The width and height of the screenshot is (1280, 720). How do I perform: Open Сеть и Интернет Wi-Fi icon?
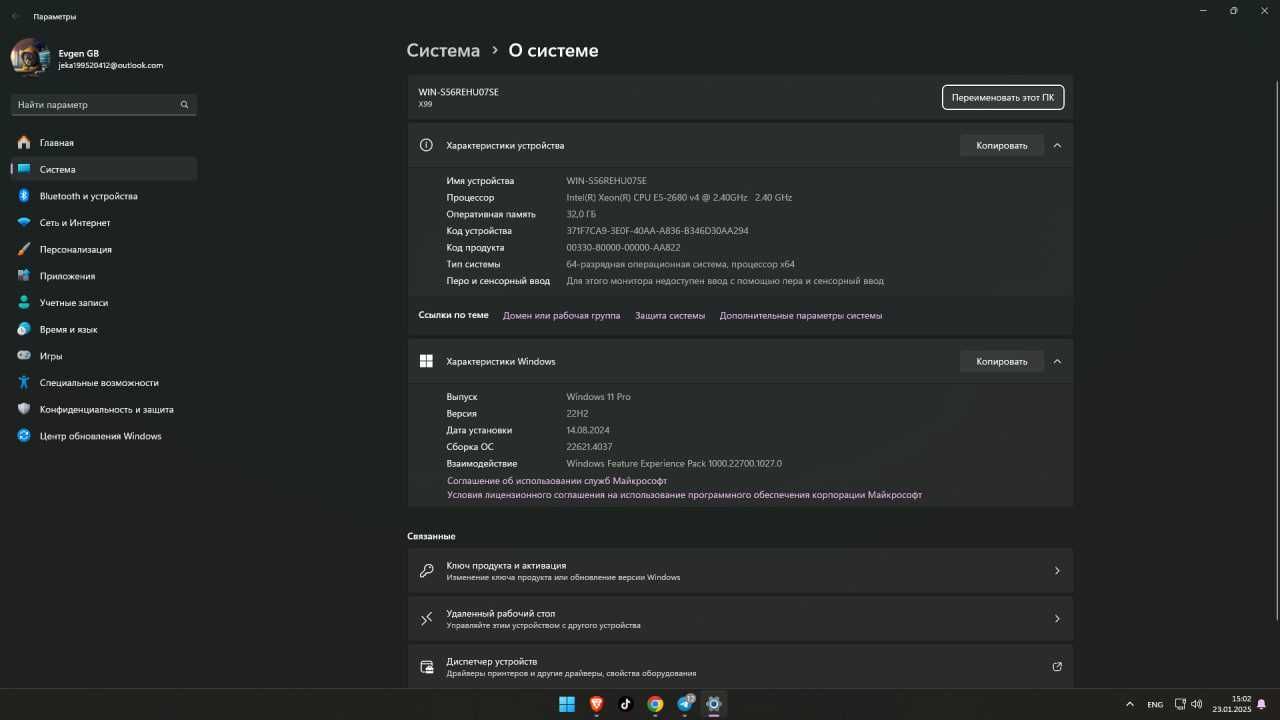point(24,223)
